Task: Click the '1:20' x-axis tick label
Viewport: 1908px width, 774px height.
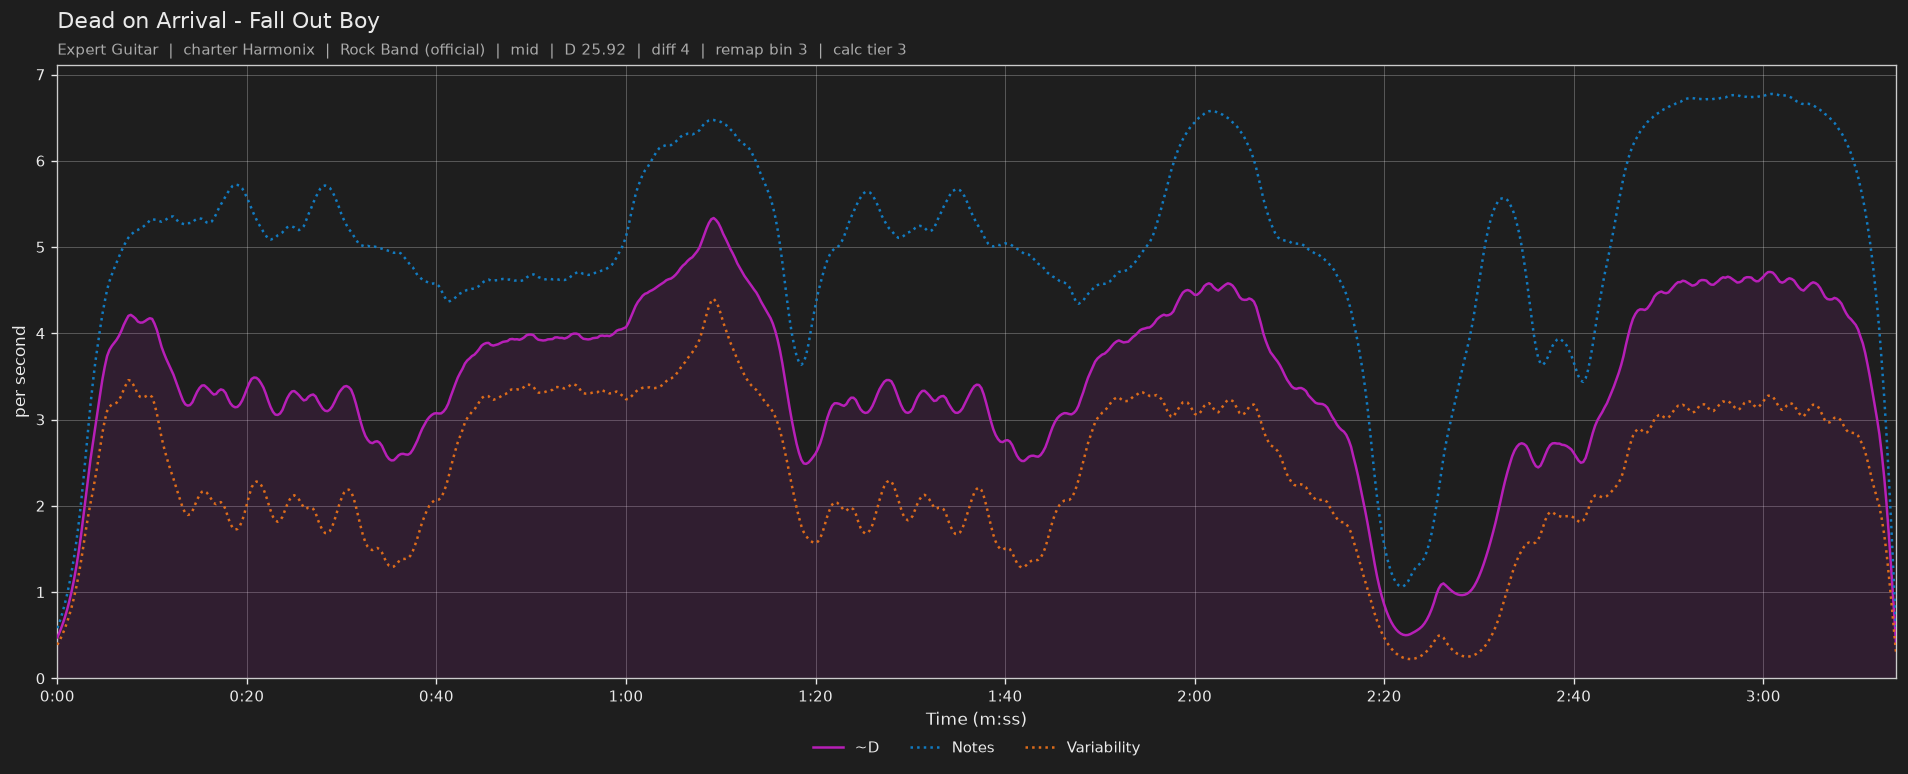Action: click(x=815, y=697)
